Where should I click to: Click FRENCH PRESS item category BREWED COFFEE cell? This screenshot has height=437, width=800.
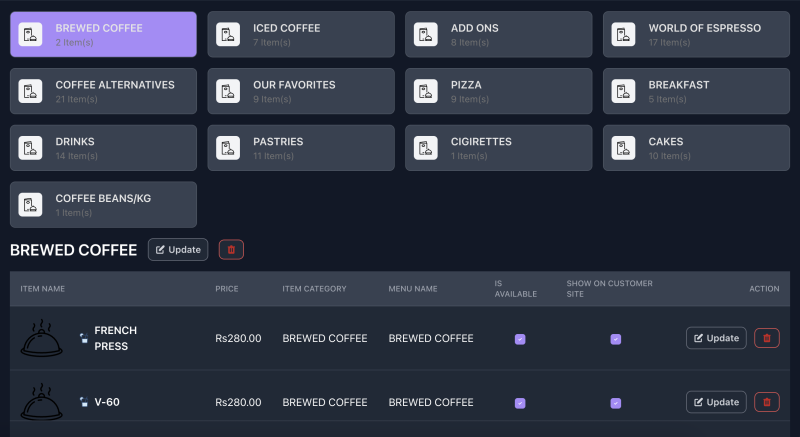[324, 338]
